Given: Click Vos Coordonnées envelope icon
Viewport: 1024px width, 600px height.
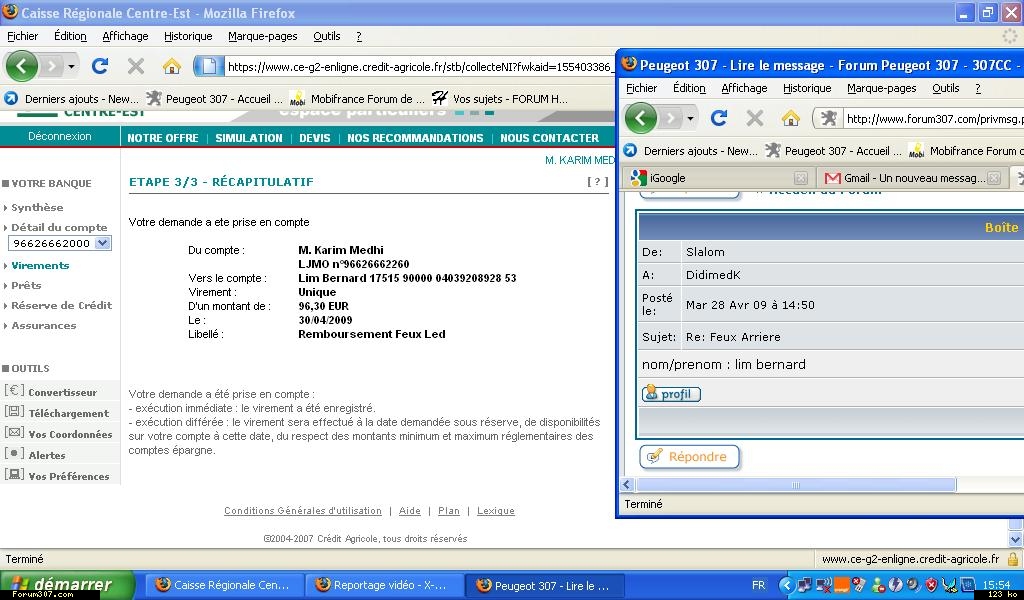Looking at the screenshot, I should tap(14, 432).
